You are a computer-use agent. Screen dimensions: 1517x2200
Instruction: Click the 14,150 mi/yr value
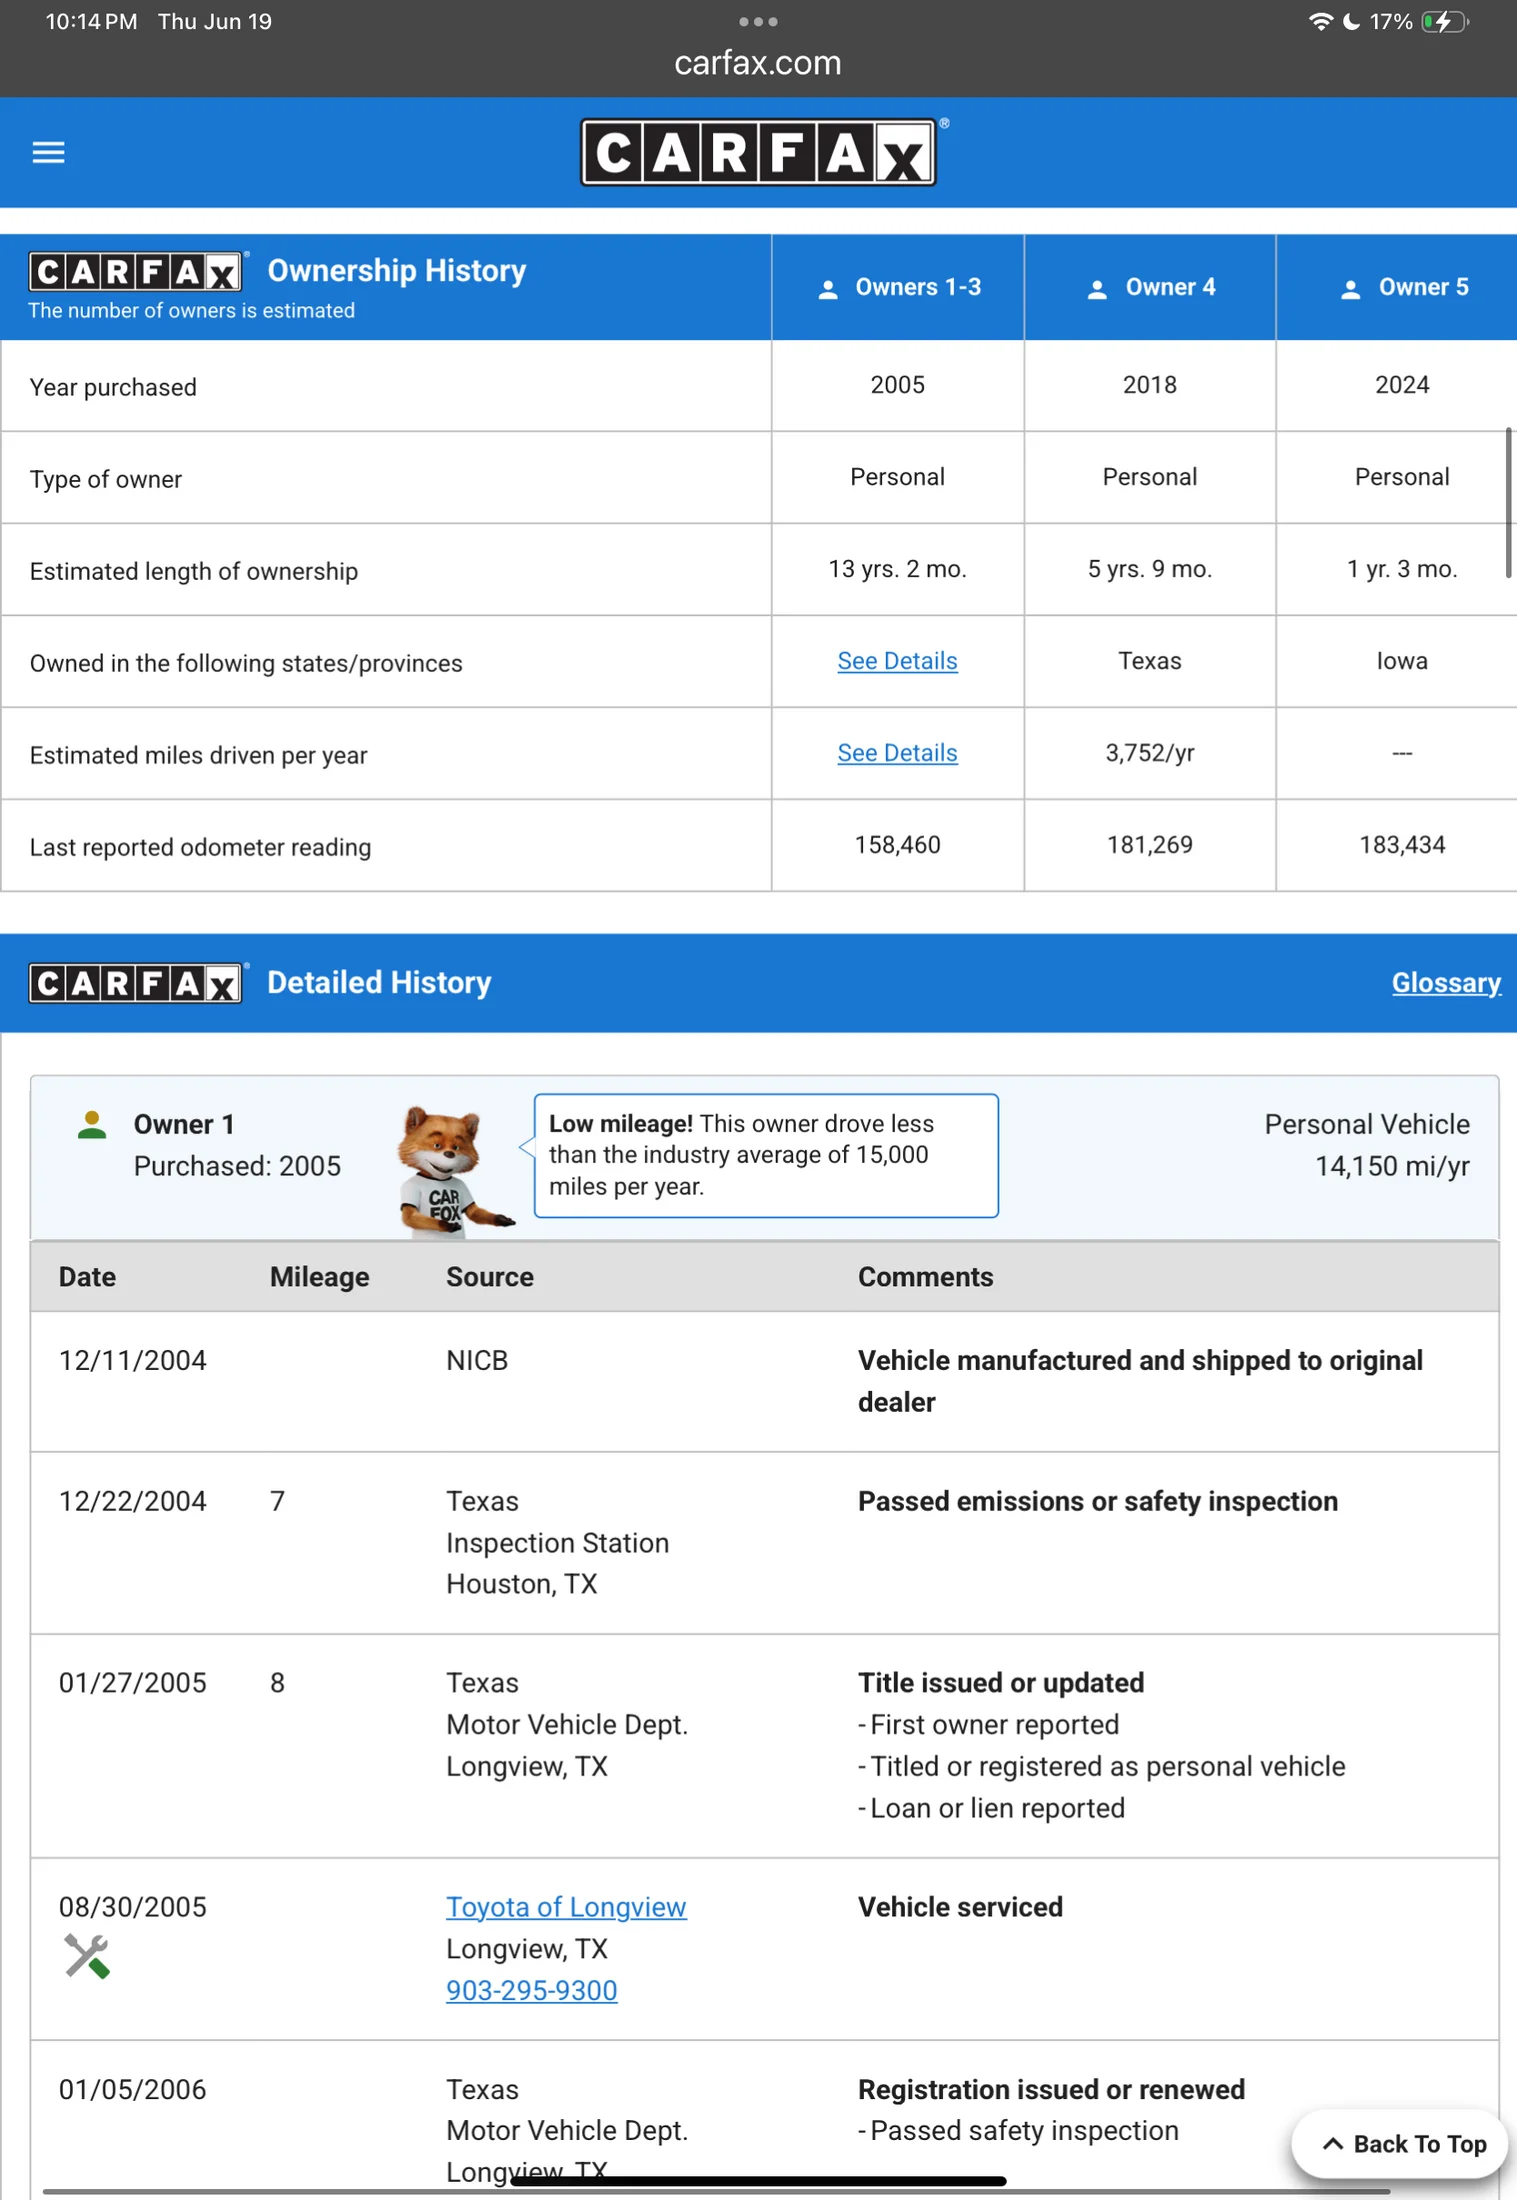(x=1392, y=1166)
